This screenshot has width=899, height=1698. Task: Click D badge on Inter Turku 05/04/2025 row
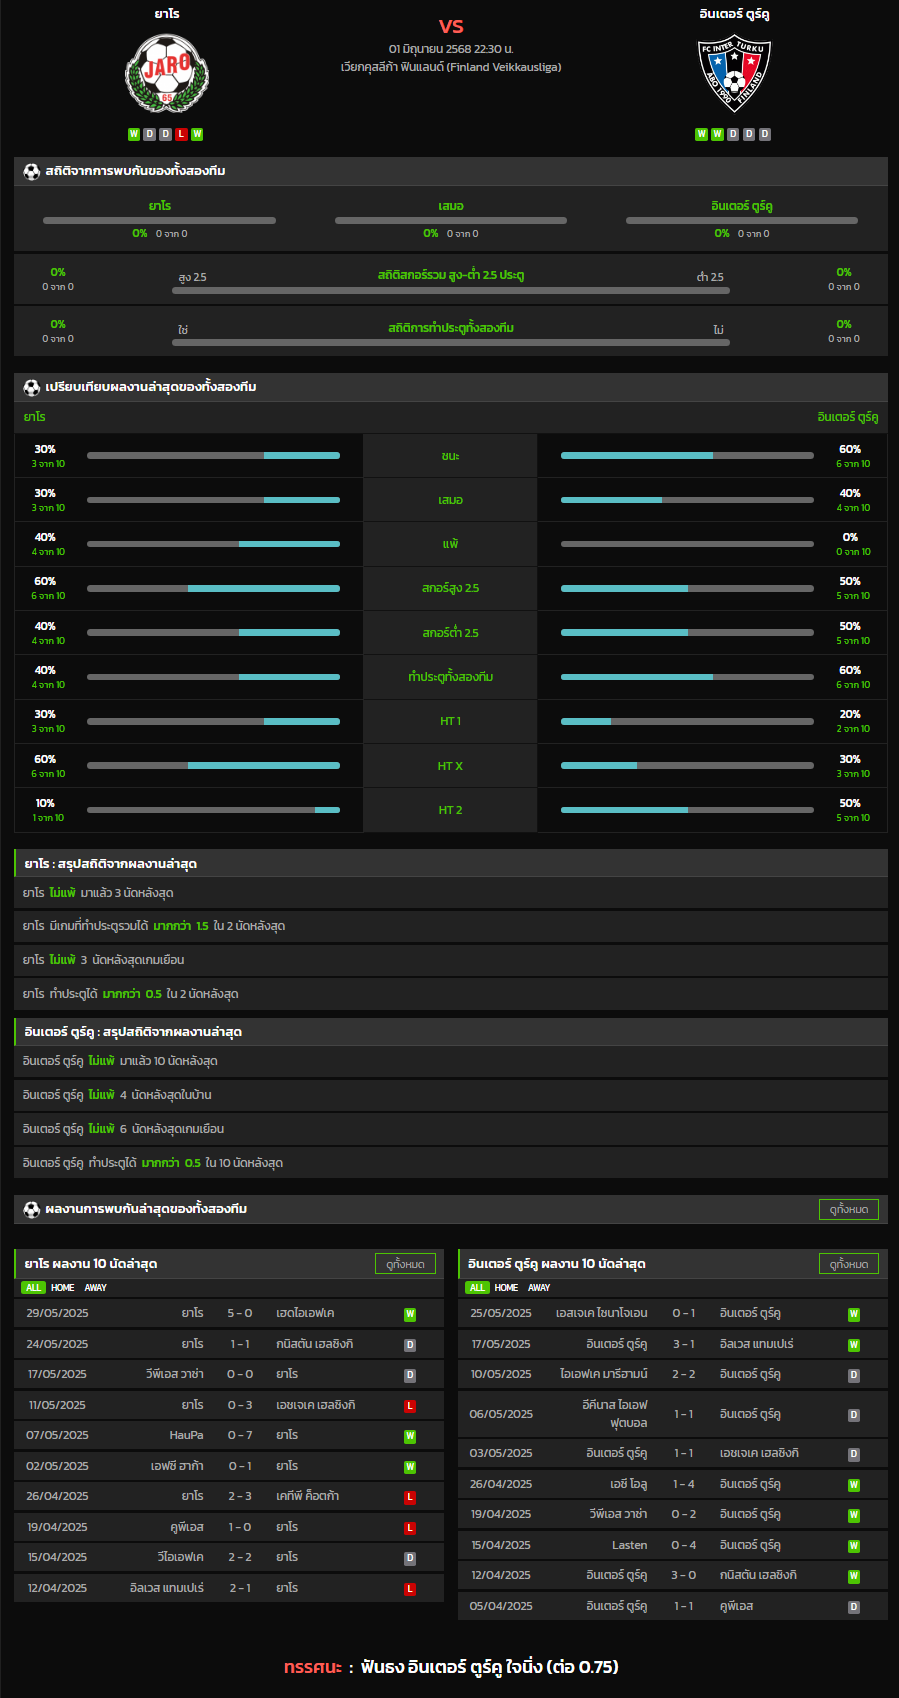tap(854, 1607)
